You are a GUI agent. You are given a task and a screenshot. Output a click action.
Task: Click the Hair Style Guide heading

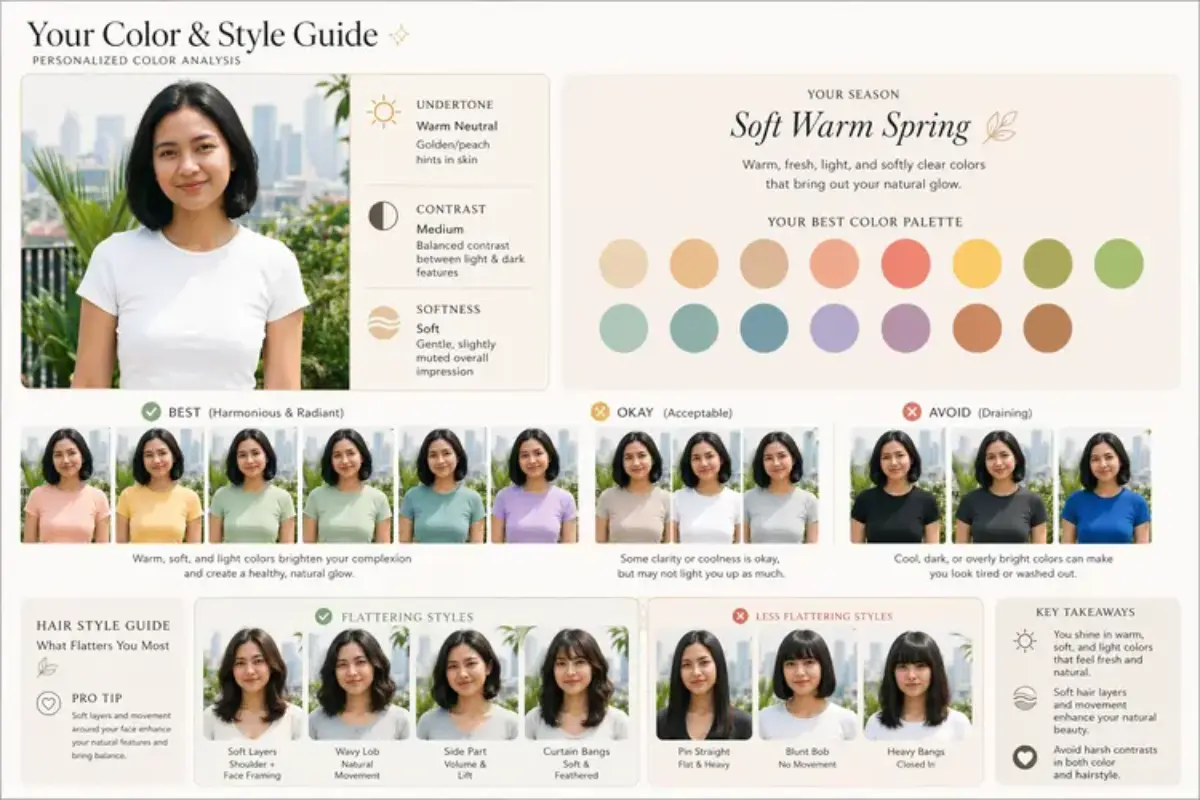103,626
